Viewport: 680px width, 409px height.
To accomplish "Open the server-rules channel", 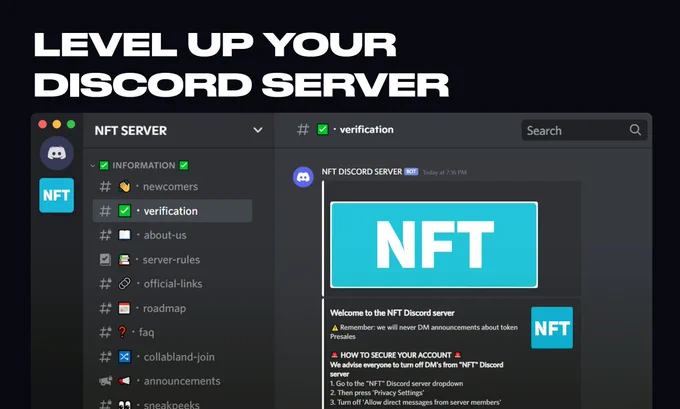I will pyautogui.click(x=172, y=259).
